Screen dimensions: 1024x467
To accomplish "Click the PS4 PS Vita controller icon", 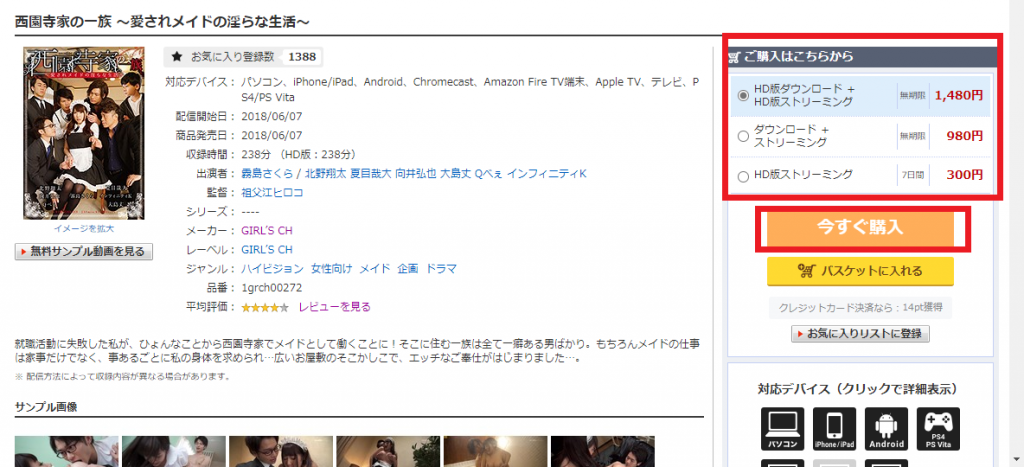I will (x=937, y=428).
